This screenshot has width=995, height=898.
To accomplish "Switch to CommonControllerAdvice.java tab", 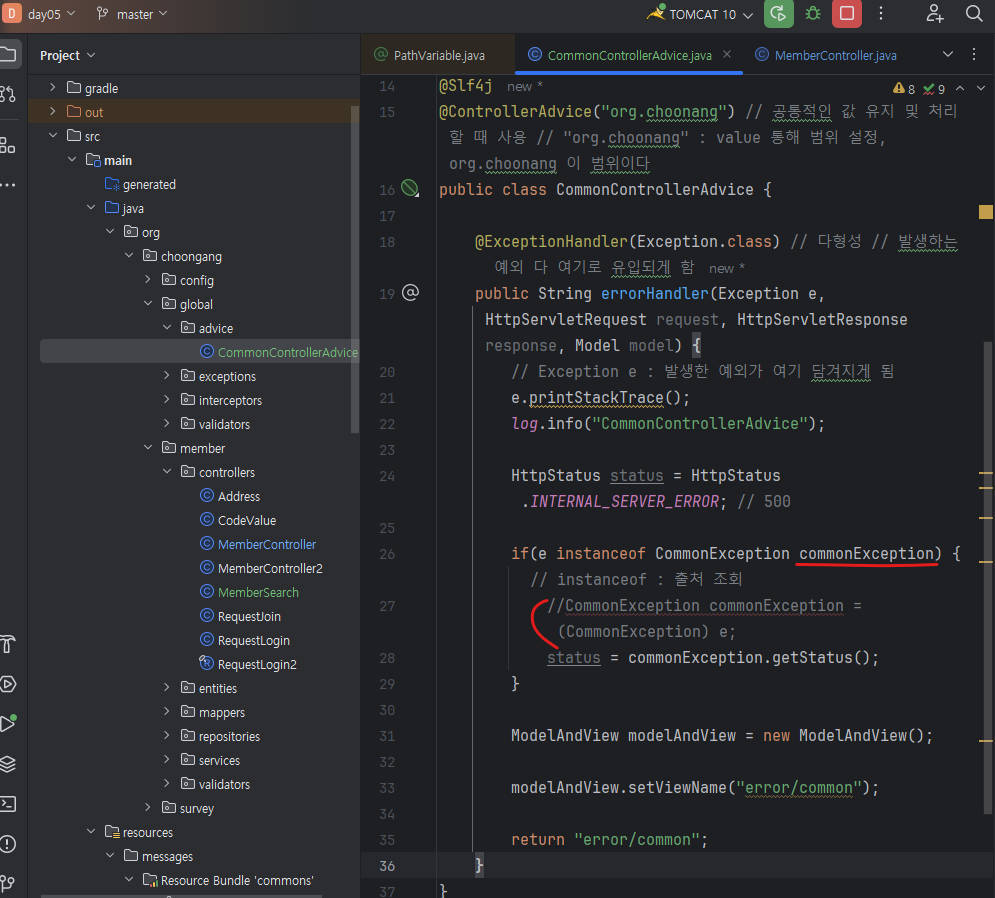I will [629, 55].
